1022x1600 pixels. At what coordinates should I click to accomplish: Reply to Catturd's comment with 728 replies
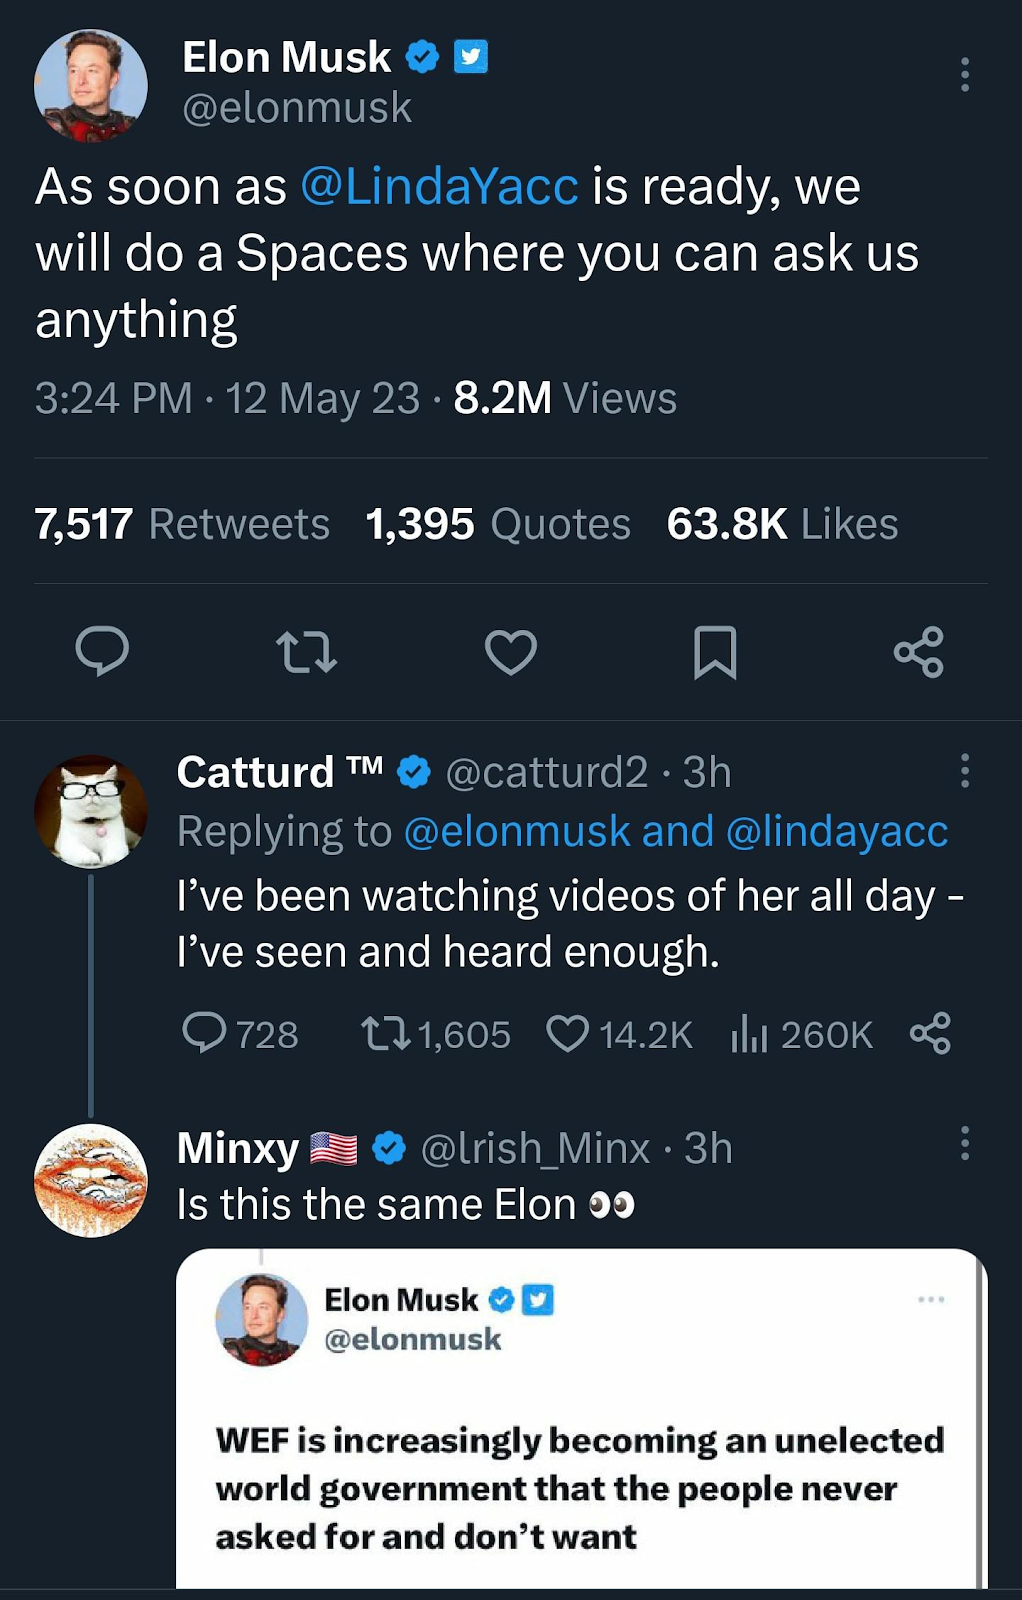(240, 1034)
